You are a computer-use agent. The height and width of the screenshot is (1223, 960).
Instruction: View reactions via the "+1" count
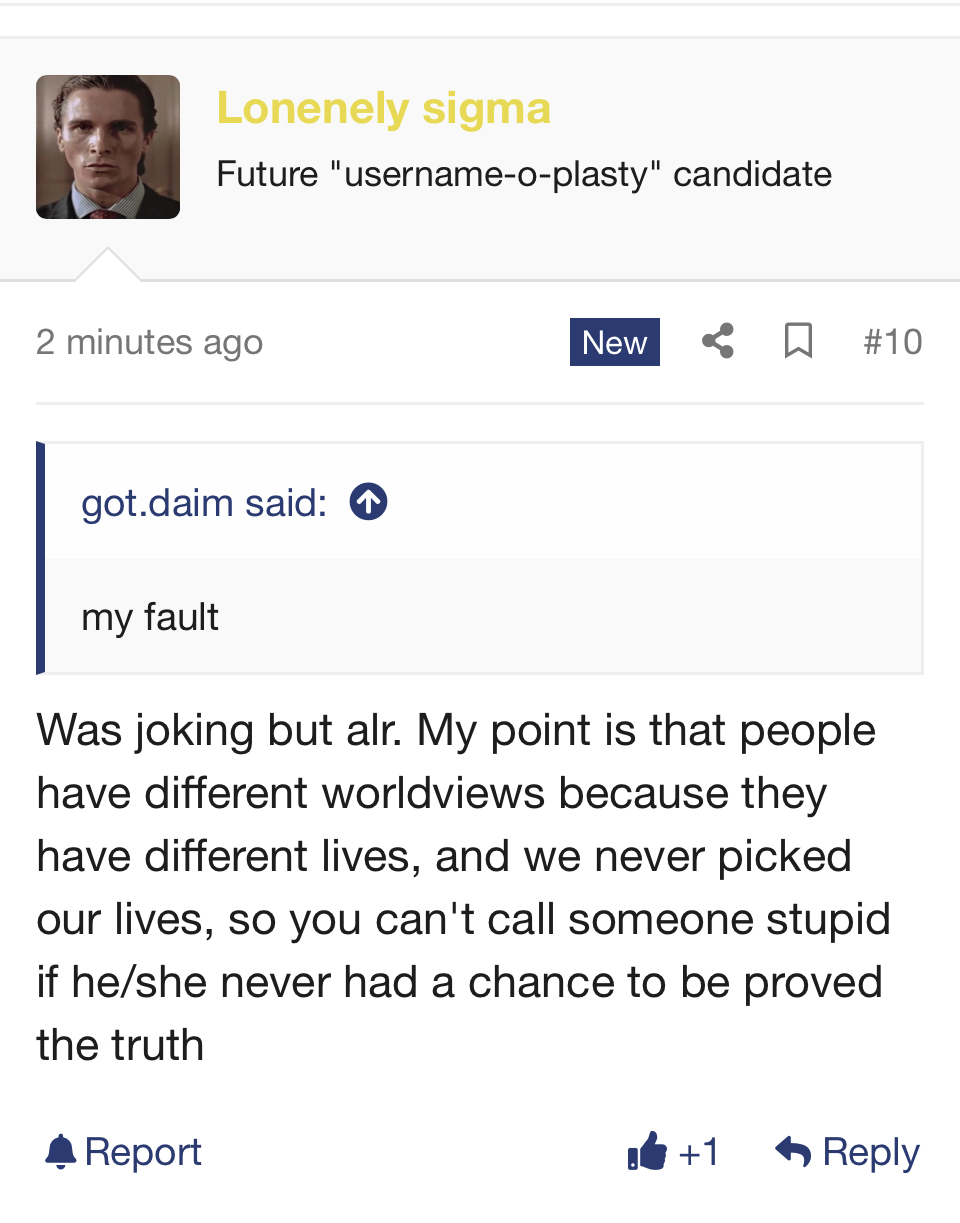click(x=699, y=1152)
